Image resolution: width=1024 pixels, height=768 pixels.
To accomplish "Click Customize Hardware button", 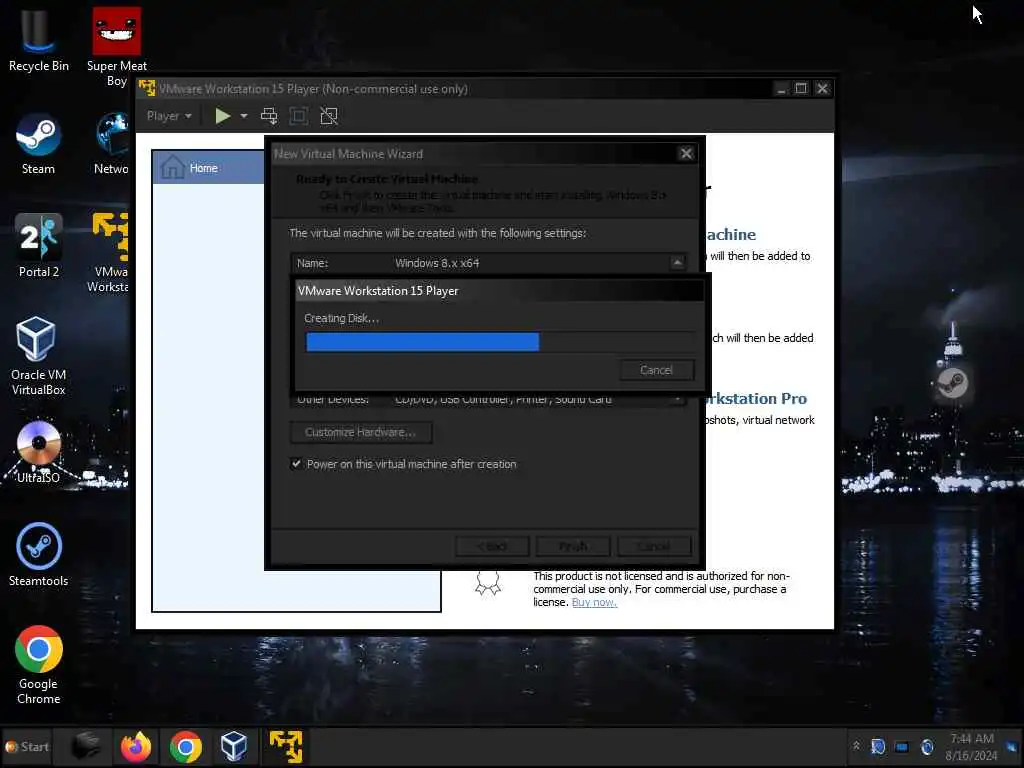I will [x=360, y=432].
